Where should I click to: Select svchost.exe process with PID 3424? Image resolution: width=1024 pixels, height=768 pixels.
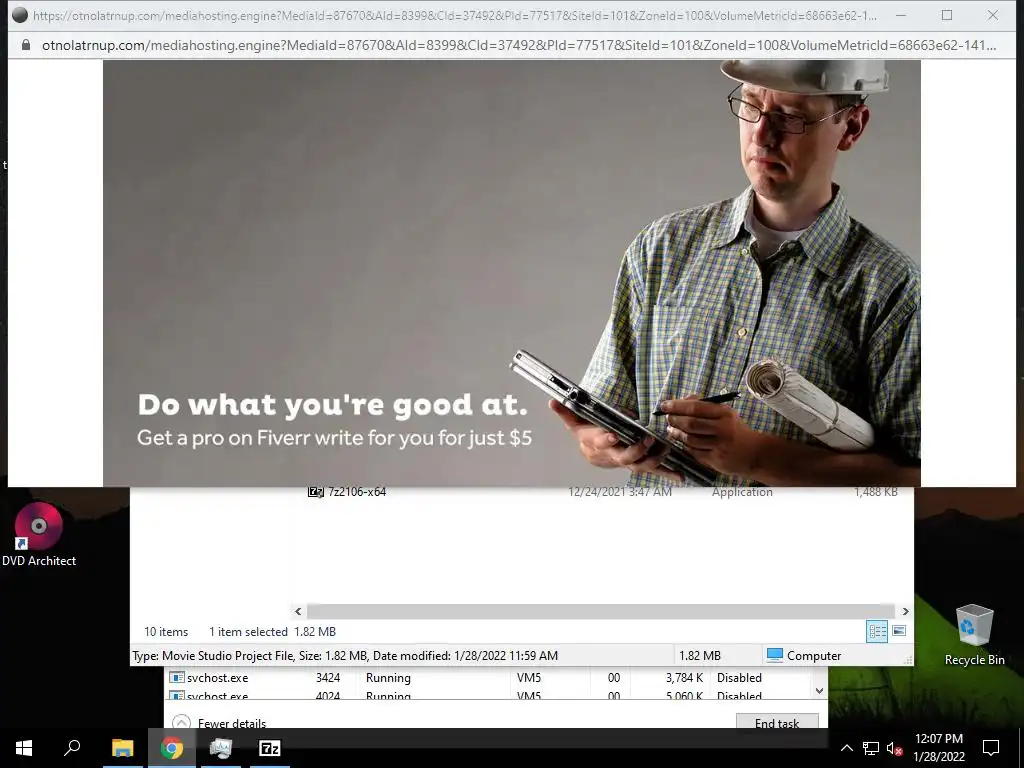217,678
